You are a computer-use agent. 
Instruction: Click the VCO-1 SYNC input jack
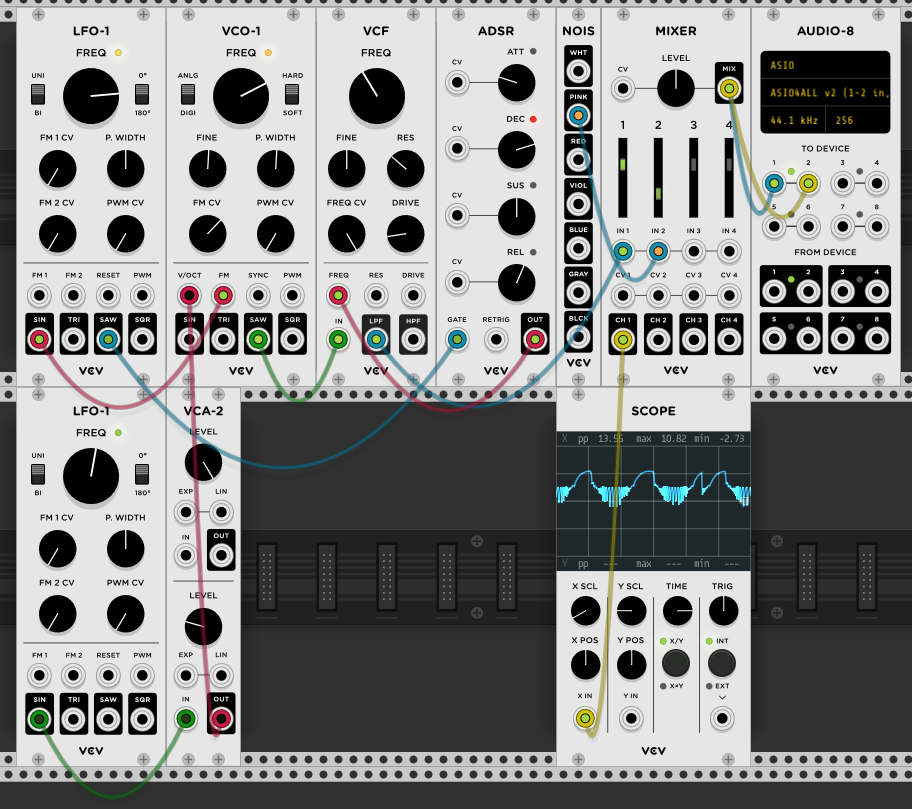coord(258,295)
